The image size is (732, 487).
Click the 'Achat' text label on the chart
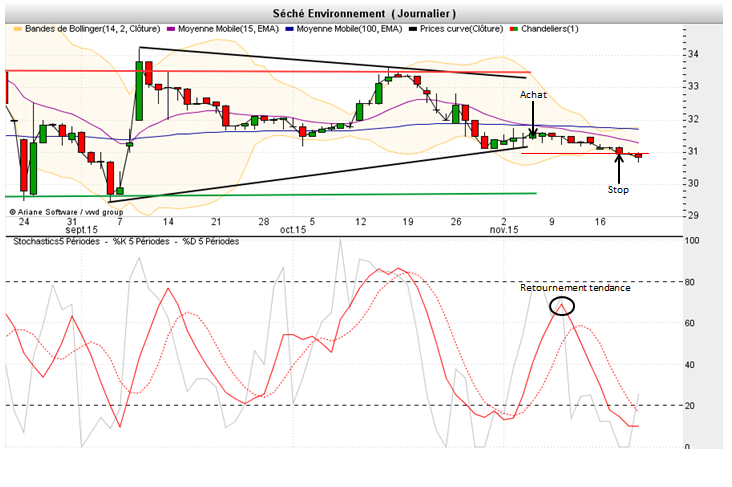(533, 95)
